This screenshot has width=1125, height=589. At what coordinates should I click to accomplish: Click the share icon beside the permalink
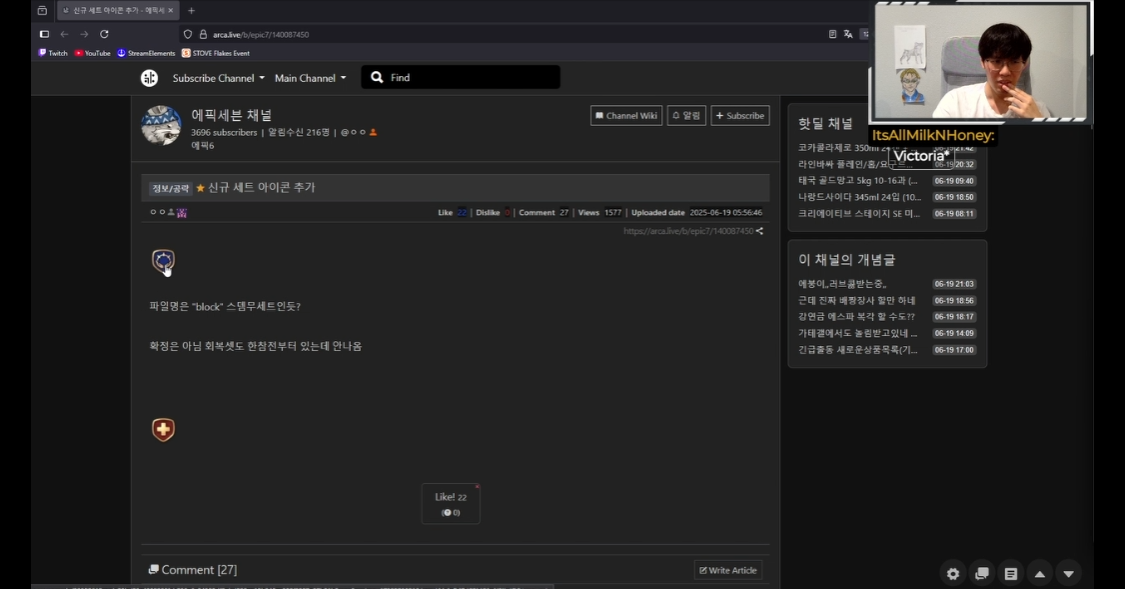pos(759,231)
